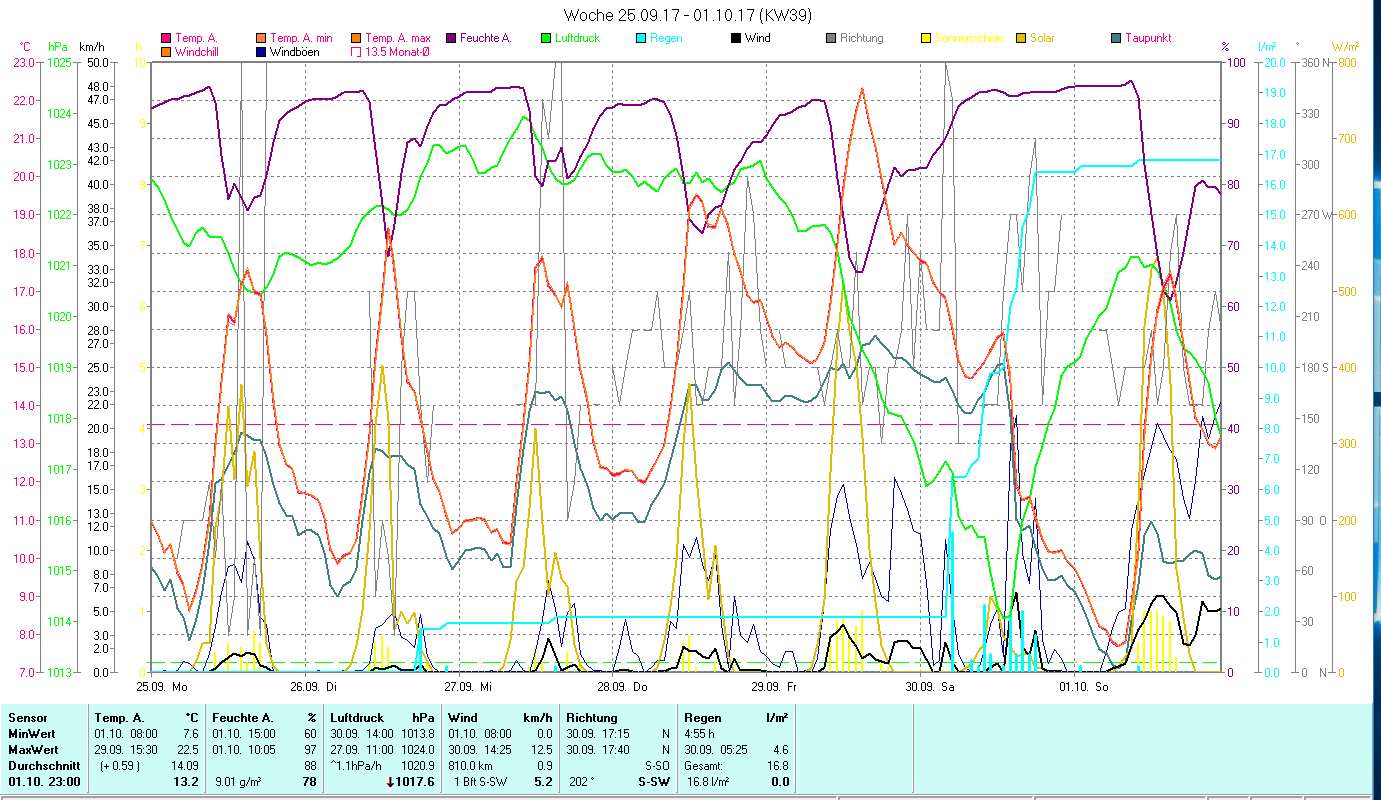Click the '01.10. 23:00' timestamp

tap(45, 782)
